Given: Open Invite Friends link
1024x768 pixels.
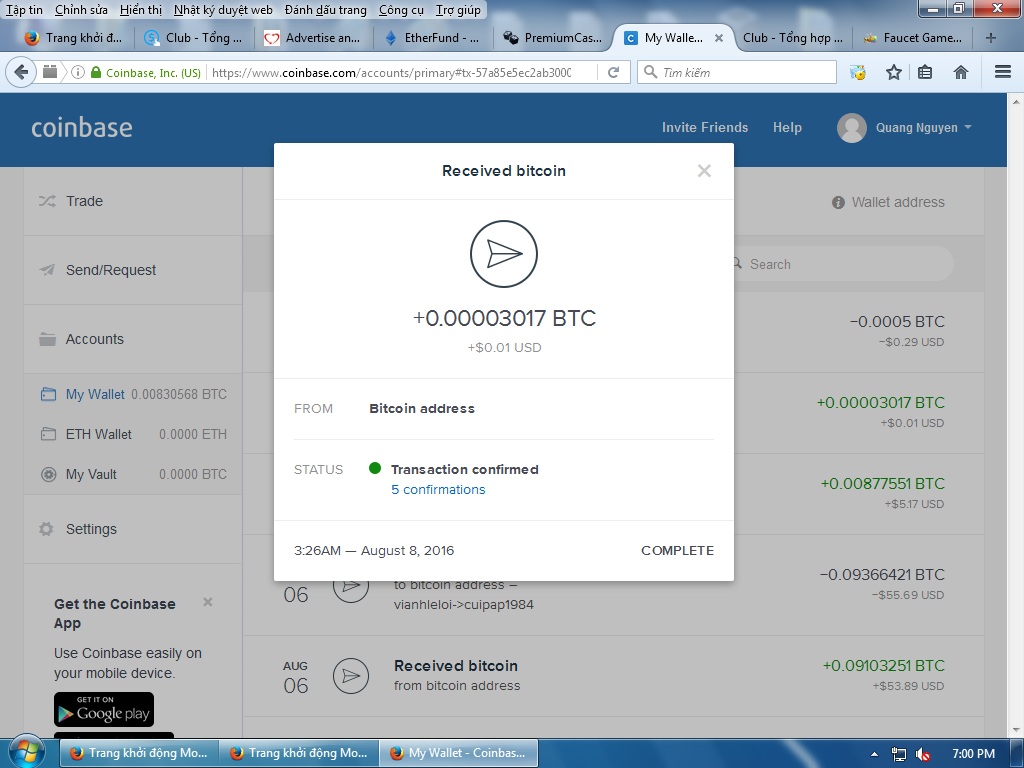Looking at the screenshot, I should click(x=705, y=127).
